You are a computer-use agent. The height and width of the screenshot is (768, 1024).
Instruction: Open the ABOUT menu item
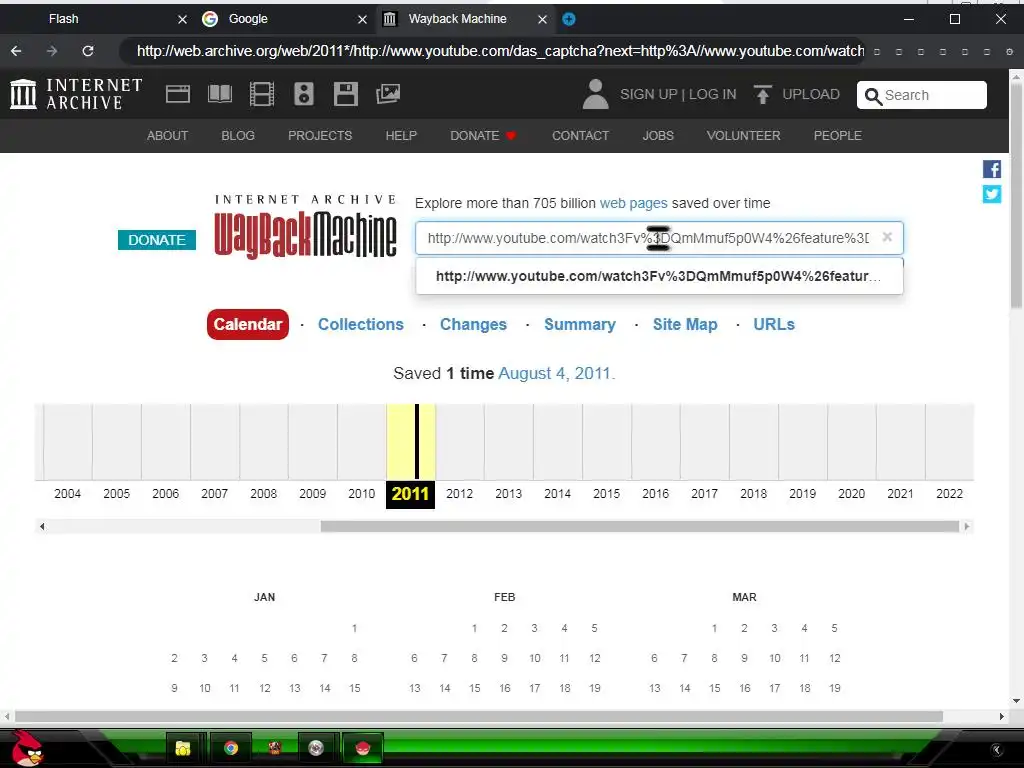point(167,136)
